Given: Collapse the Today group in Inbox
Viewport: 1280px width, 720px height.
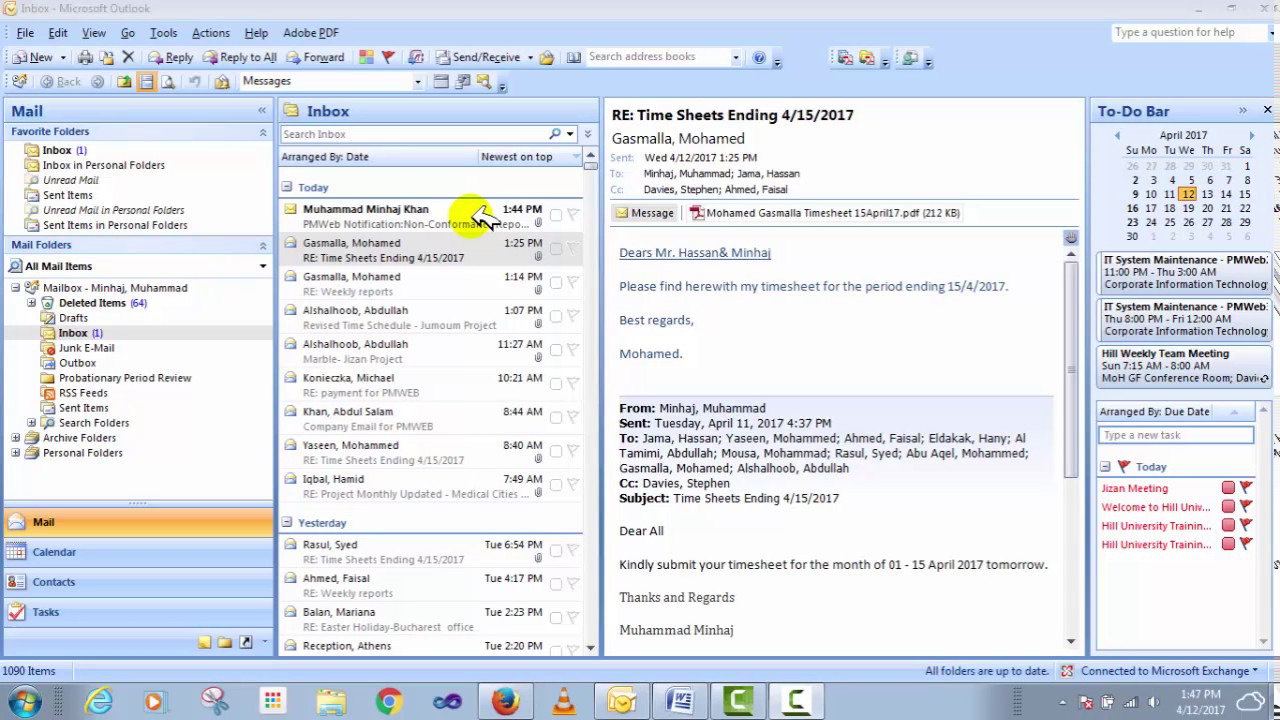Looking at the screenshot, I should click(287, 187).
